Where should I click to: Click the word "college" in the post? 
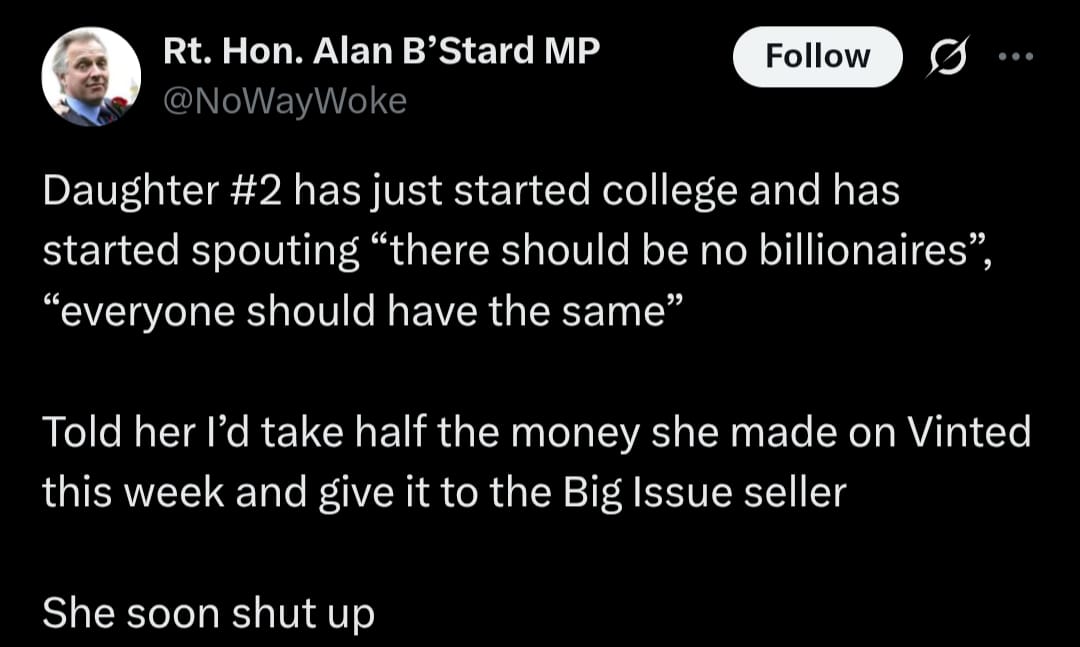tap(669, 192)
